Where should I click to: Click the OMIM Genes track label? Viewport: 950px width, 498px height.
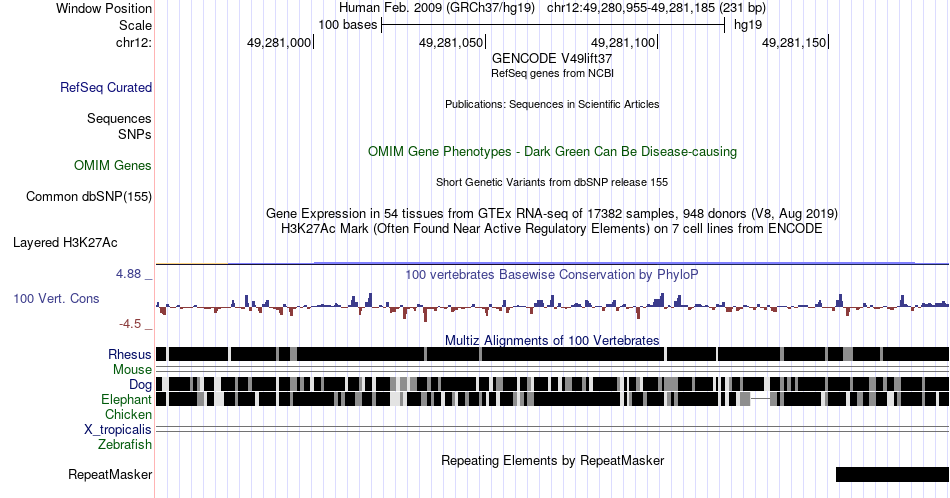113,166
